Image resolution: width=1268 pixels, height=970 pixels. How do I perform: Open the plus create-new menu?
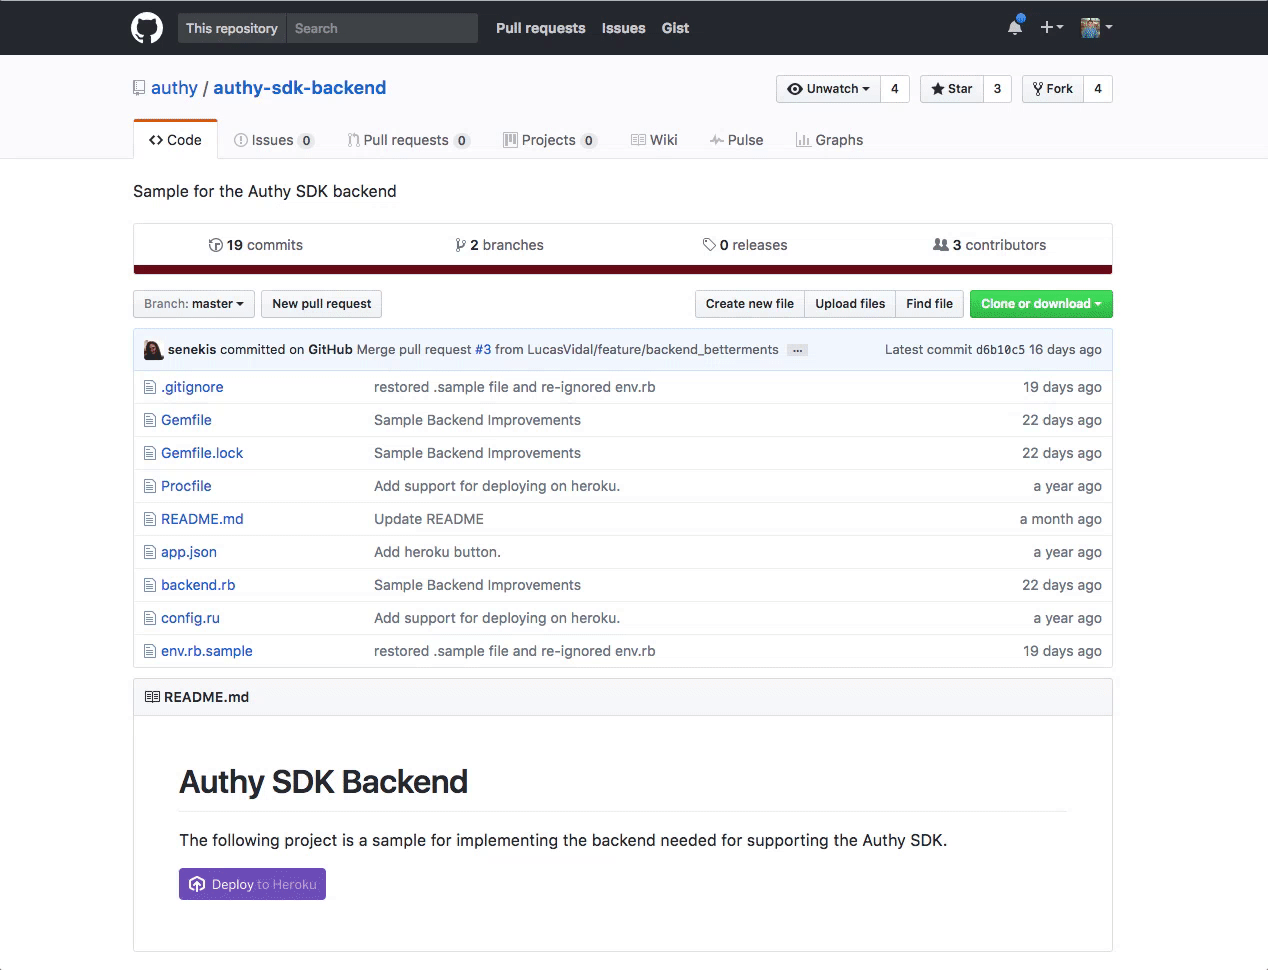tap(1051, 27)
